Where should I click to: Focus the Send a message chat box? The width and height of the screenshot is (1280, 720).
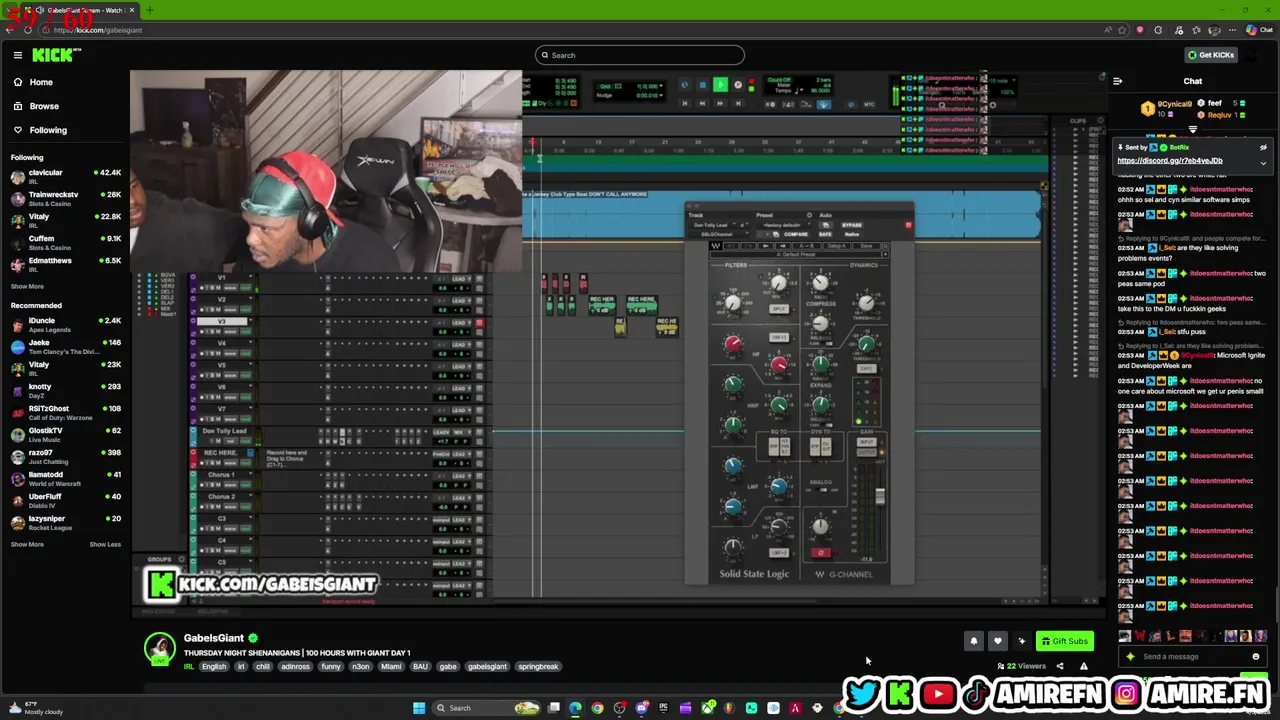coord(1190,657)
